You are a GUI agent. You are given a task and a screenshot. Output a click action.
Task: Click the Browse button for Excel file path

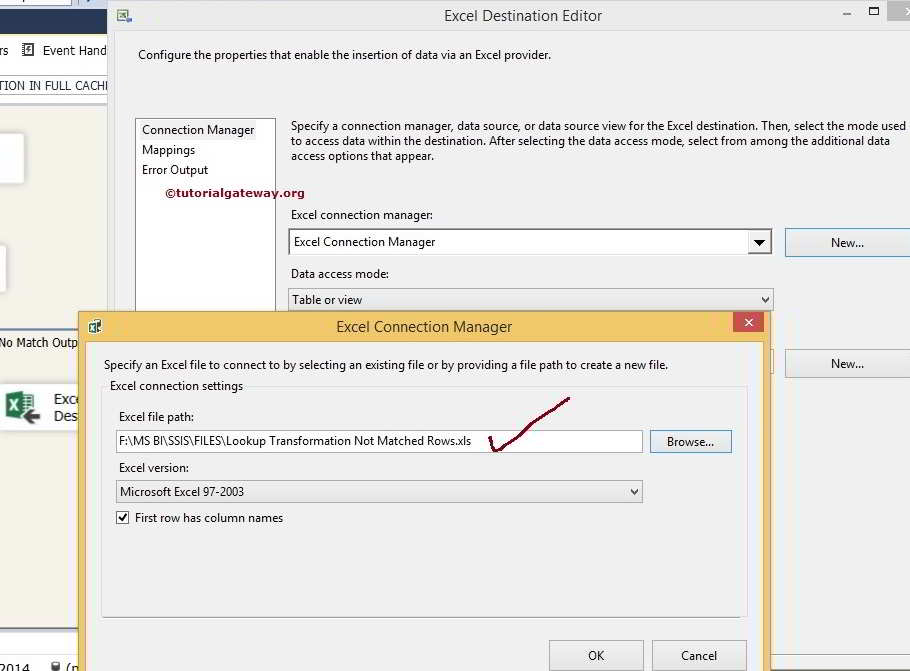pyautogui.click(x=690, y=441)
